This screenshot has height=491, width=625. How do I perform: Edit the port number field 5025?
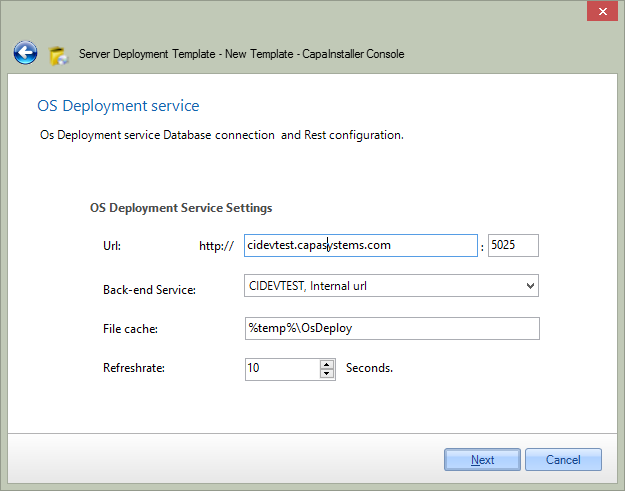point(513,246)
